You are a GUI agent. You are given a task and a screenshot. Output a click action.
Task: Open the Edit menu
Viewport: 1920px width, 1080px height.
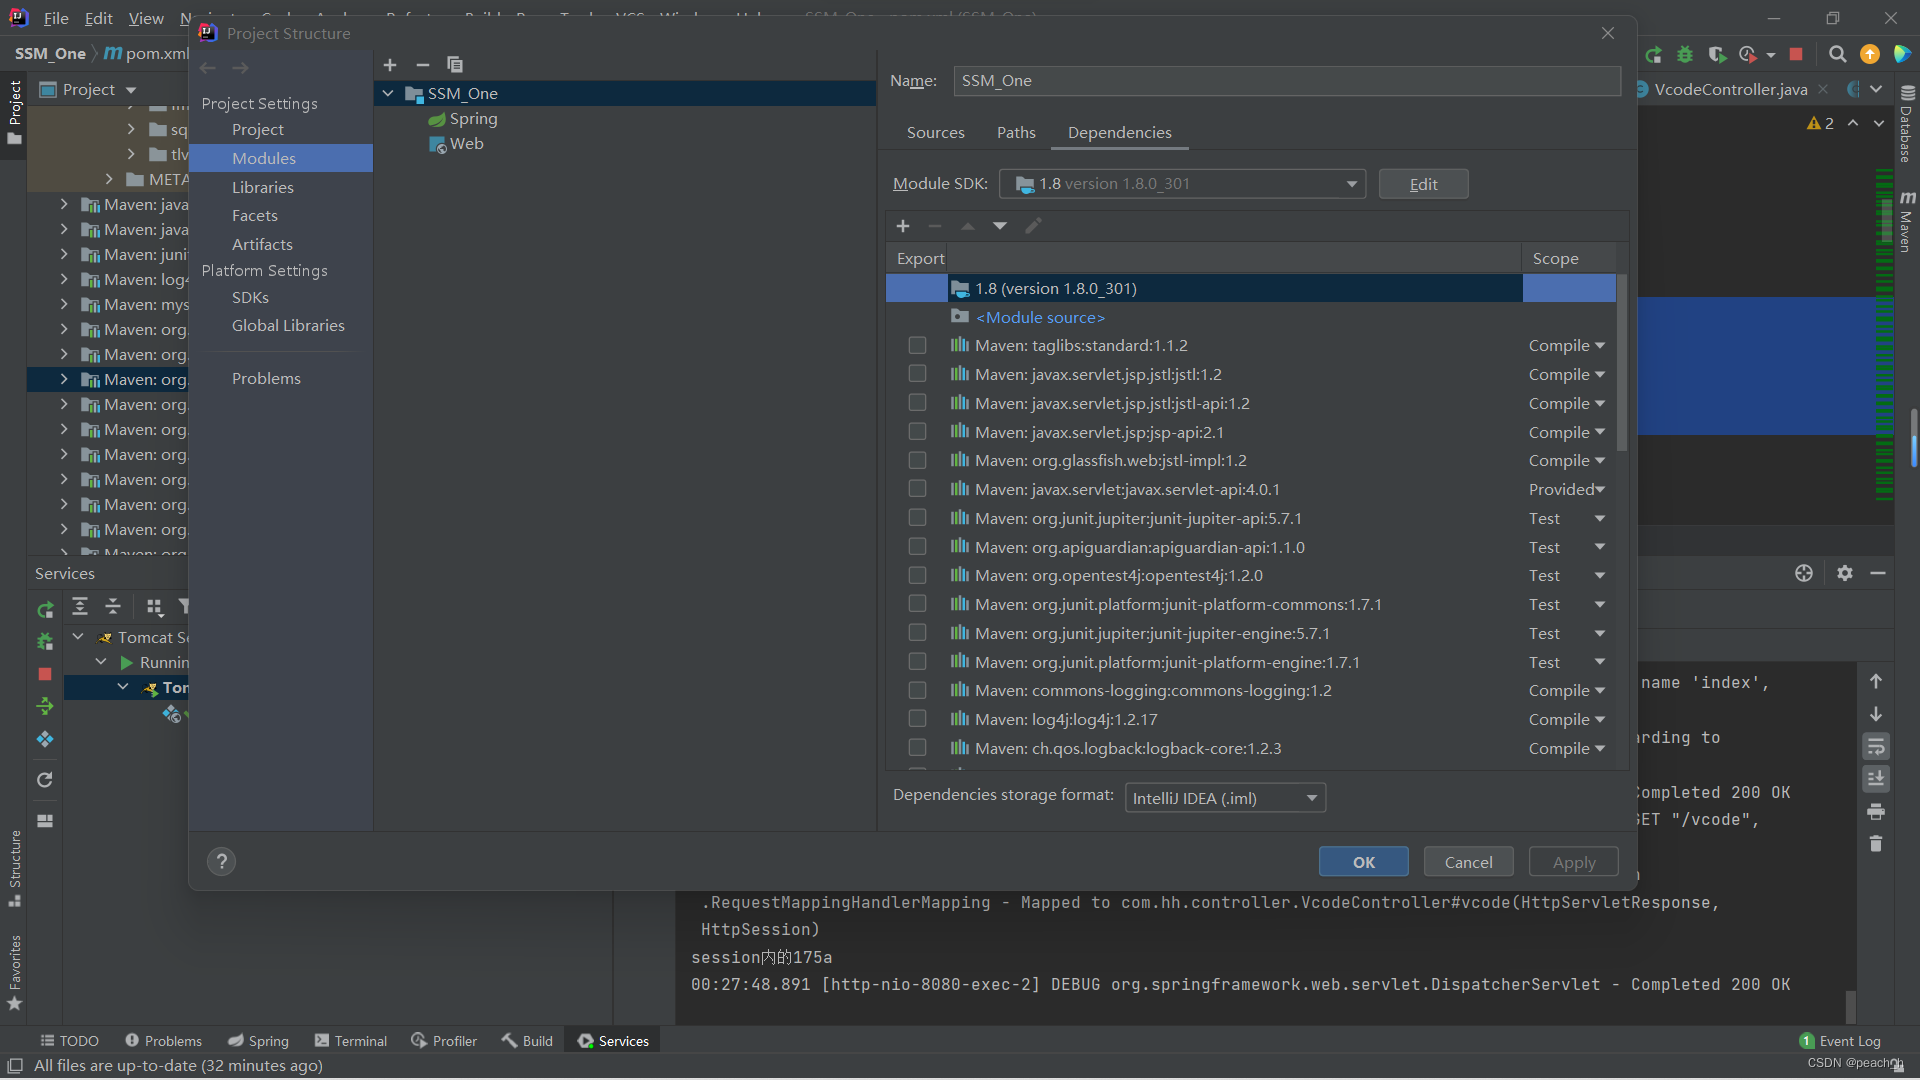tap(98, 18)
